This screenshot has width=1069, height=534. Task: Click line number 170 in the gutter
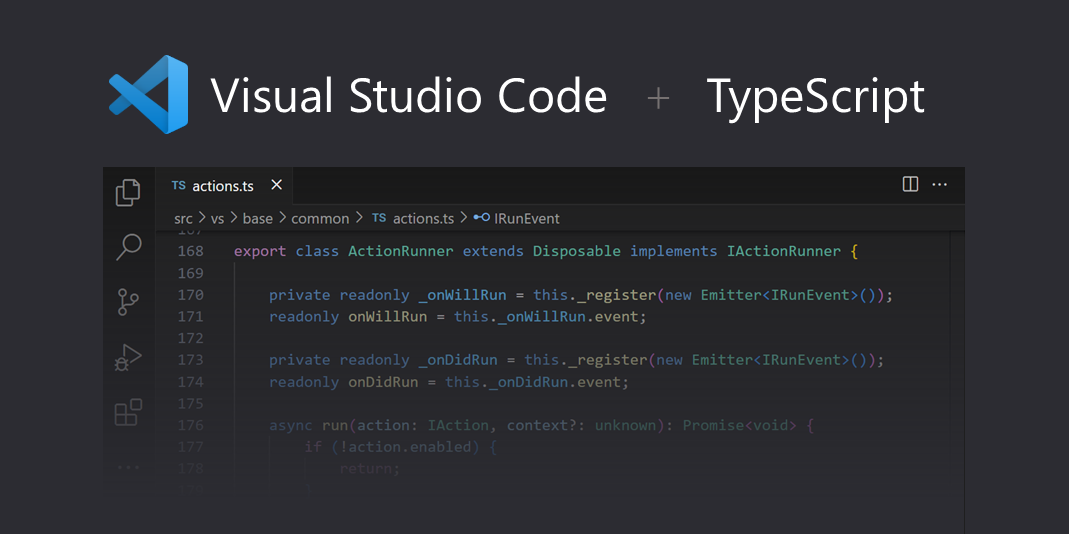[x=190, y=295]
